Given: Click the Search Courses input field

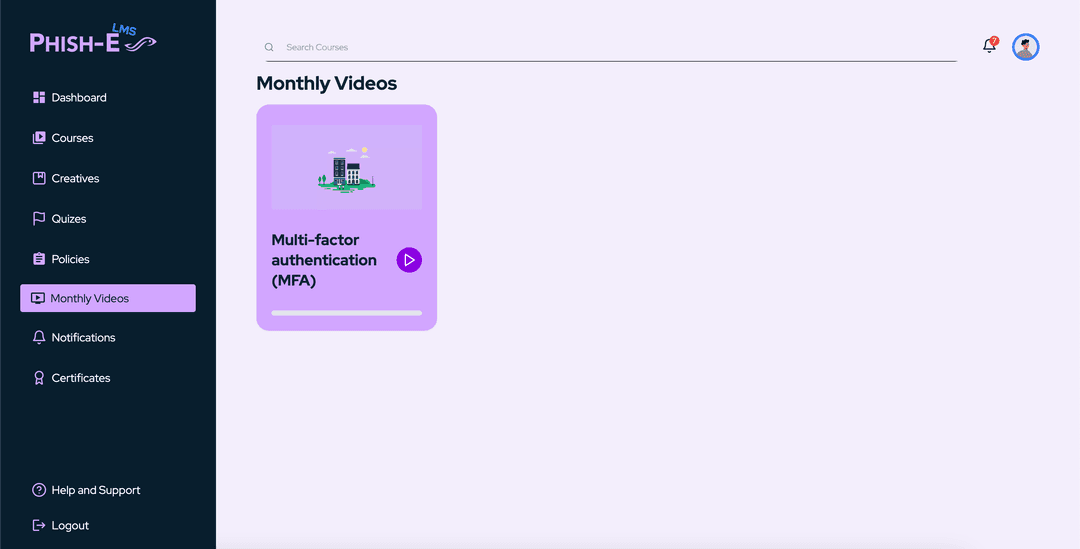Looking at the screenshot, I should click(612, 48).
